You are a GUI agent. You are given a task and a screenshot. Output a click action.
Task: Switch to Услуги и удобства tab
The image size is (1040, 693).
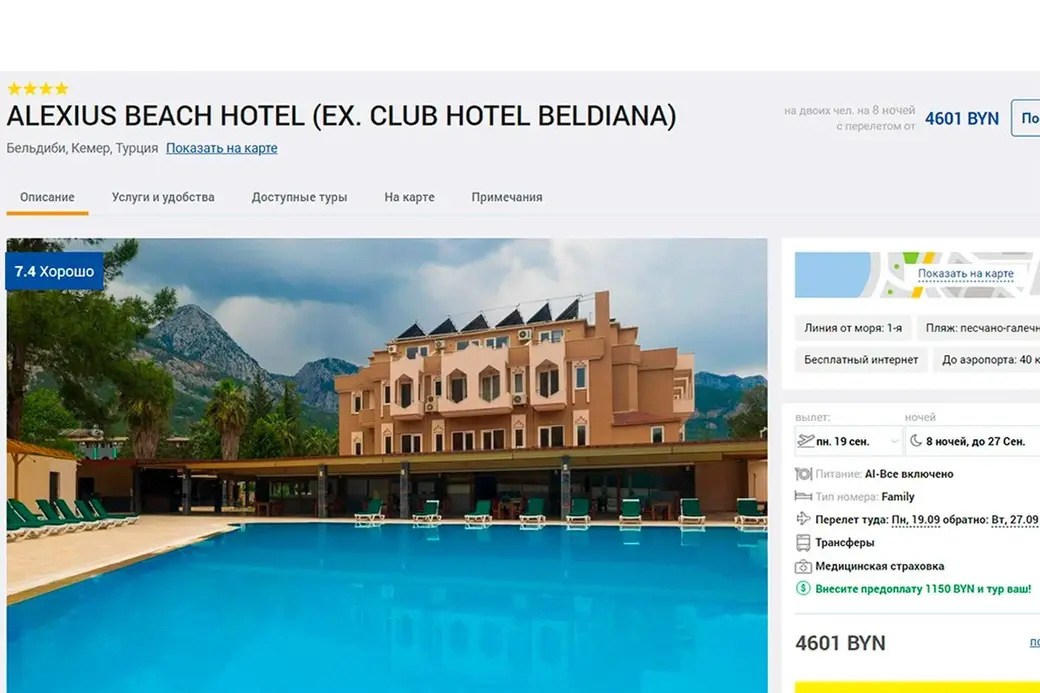[163, 197]
